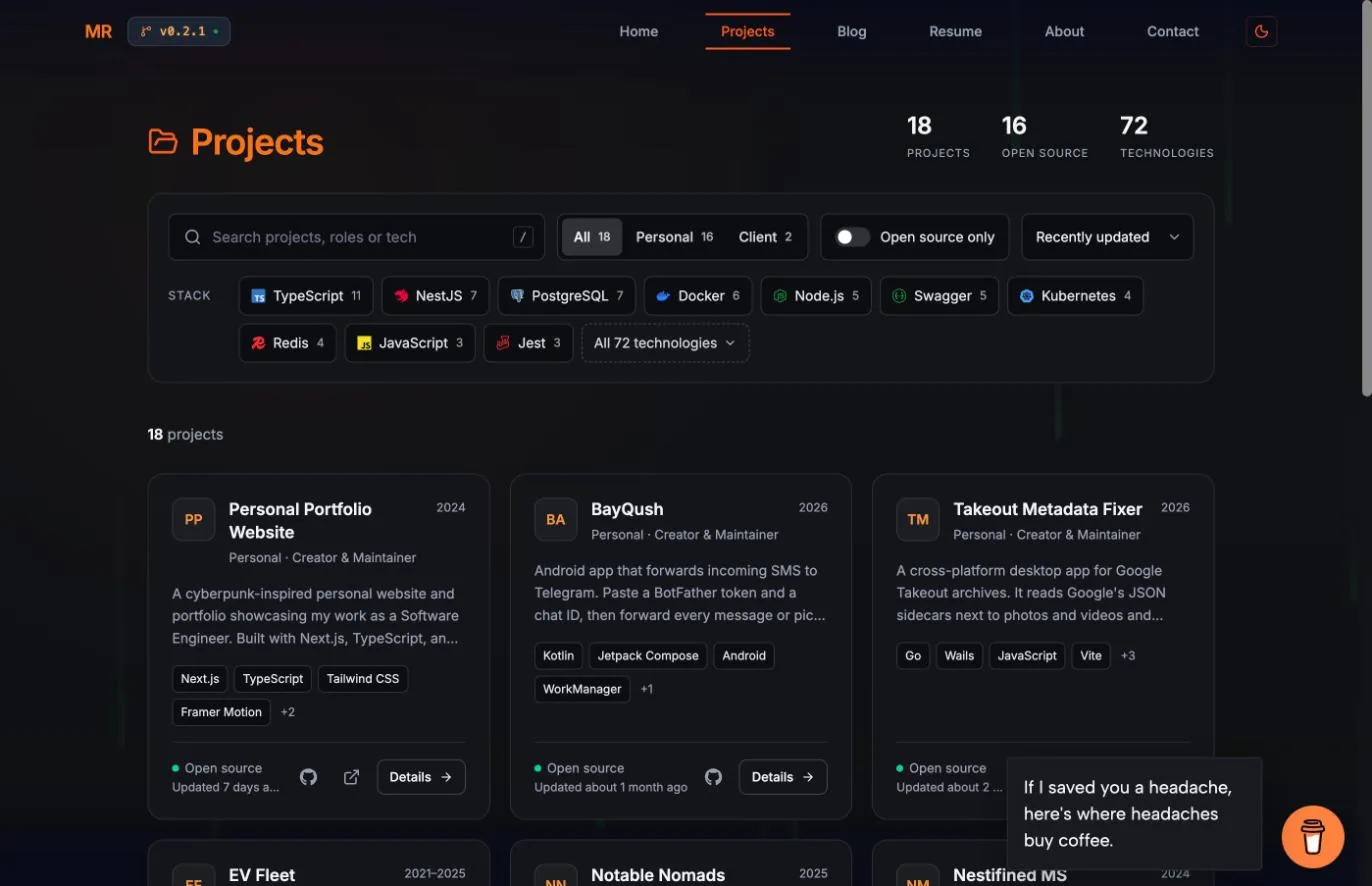This screenshot has width=1372, height=886.
Task: Filter by Redis stack chip
Action: pos(288,343)
